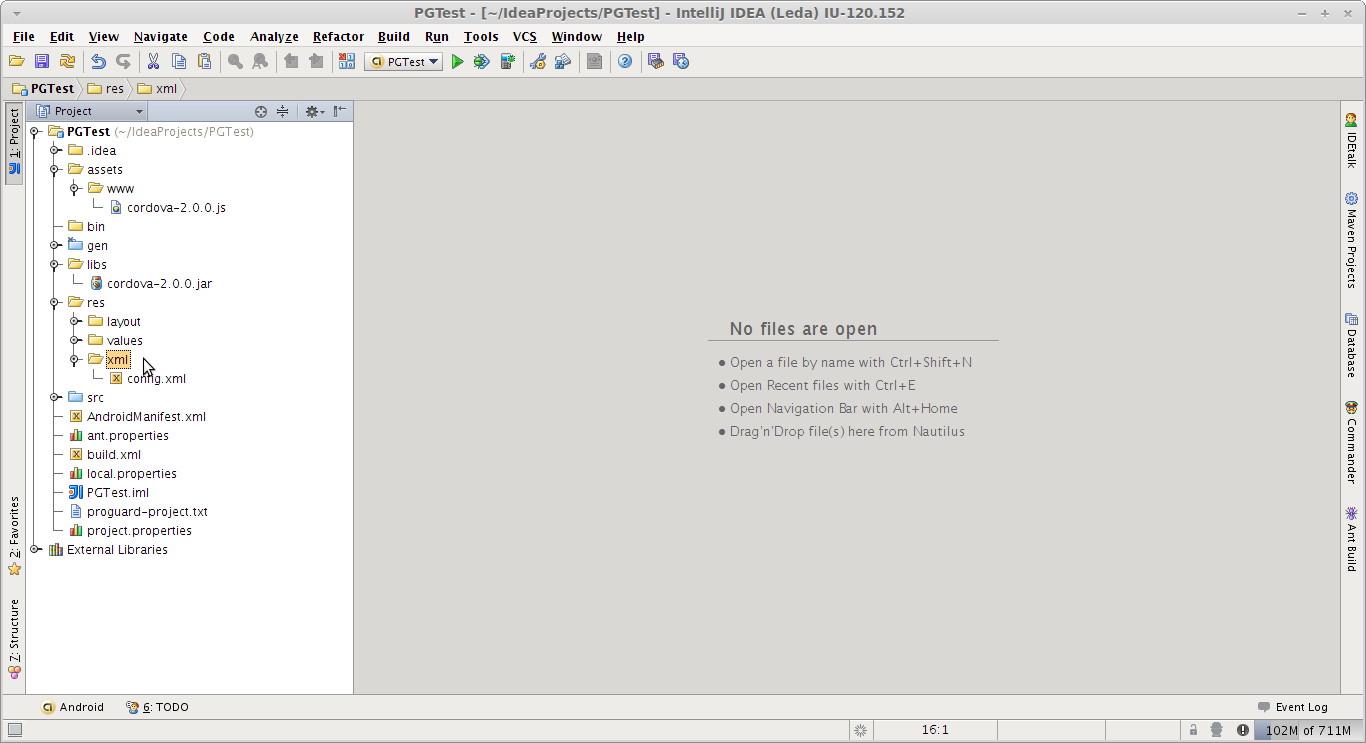The height and width of the screenshot is (743, 1366).
Task: Expand the External Libraries node
Action: coord(35,549)
